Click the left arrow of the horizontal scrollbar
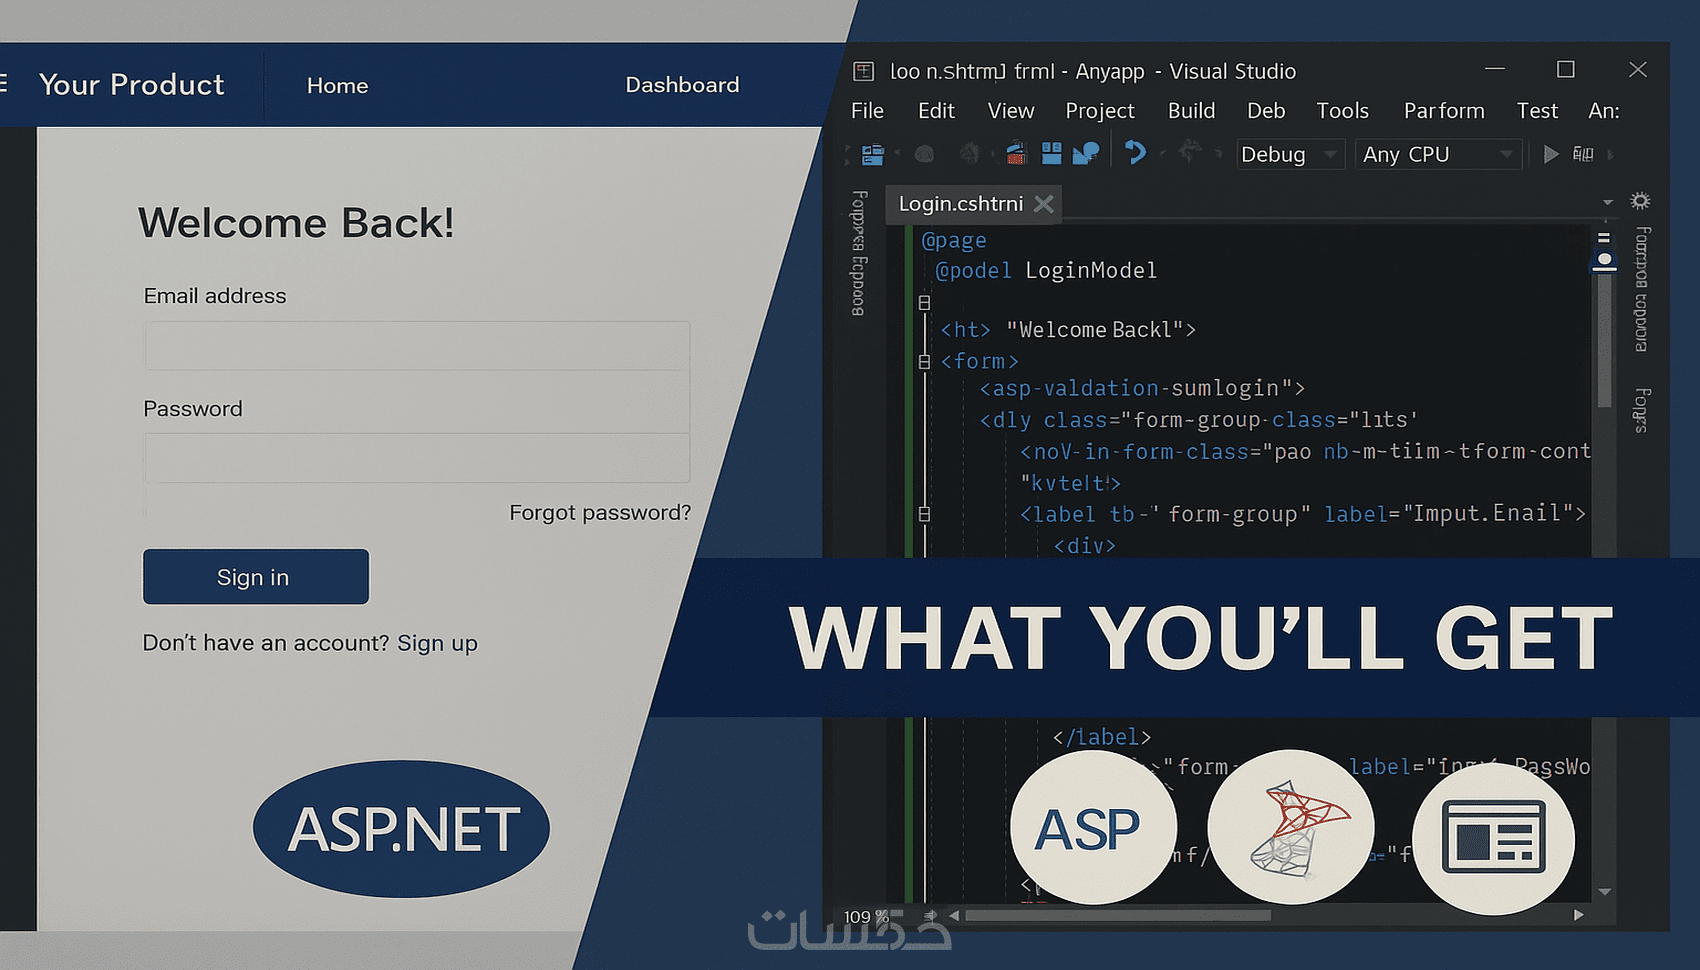Viewport: 1700px width, 970px height. click(x=954, y=915)
